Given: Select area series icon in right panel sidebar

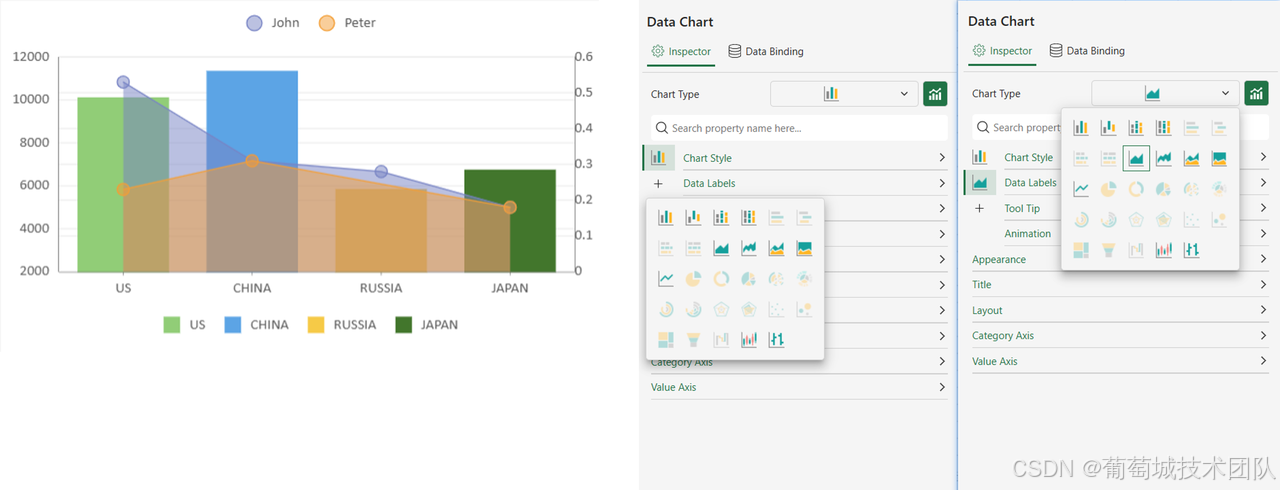Looking at the screenshot, I should pyautogui.click(x=979, y=182).
